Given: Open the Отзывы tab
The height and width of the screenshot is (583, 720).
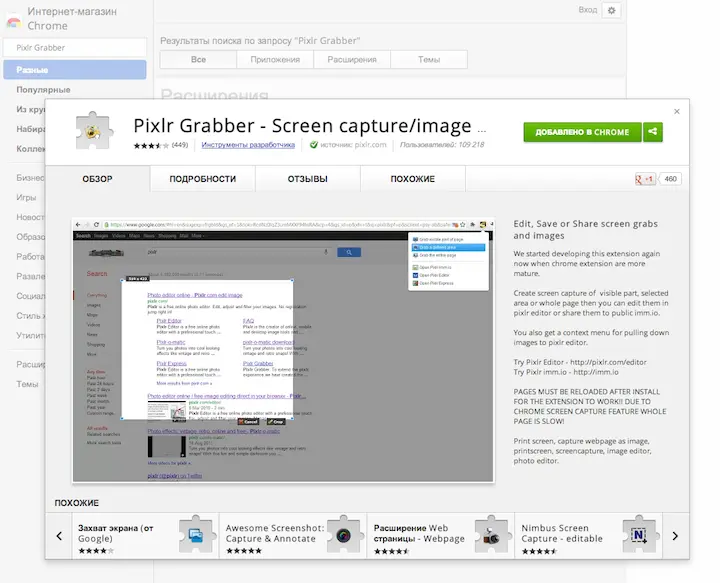Looking at the screenshot, I should [x=308, y=179].
